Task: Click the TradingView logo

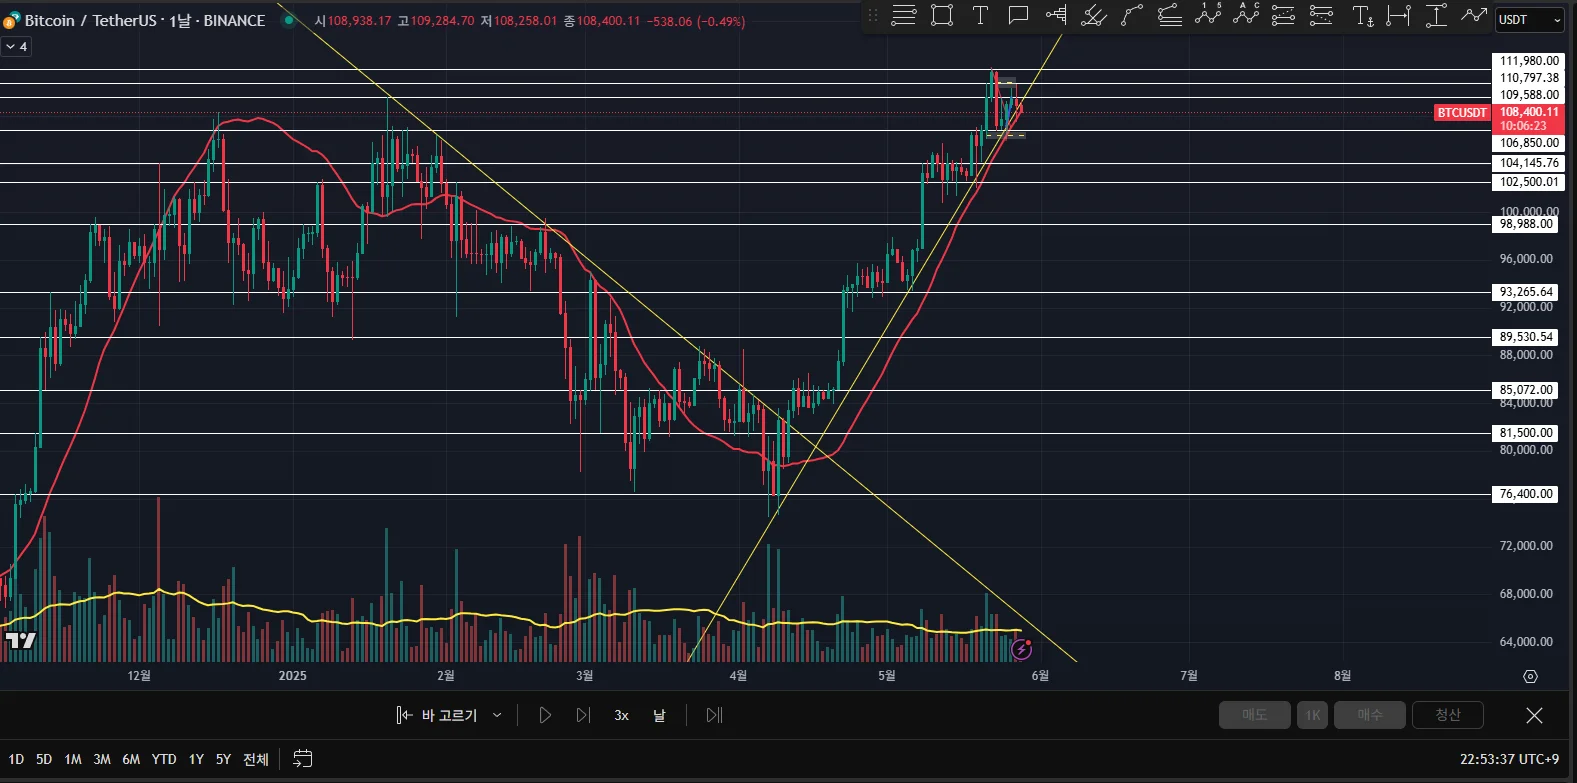Action: [20, 640]
